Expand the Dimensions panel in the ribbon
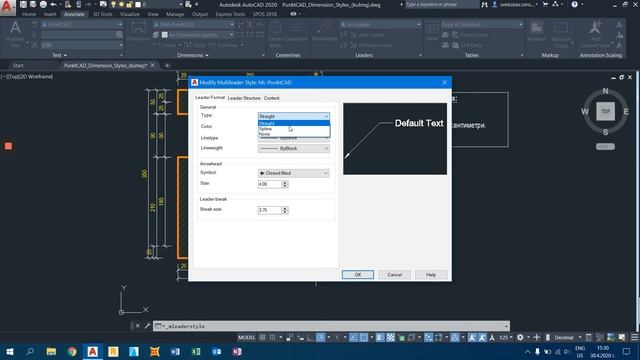 tap(193, 55)
